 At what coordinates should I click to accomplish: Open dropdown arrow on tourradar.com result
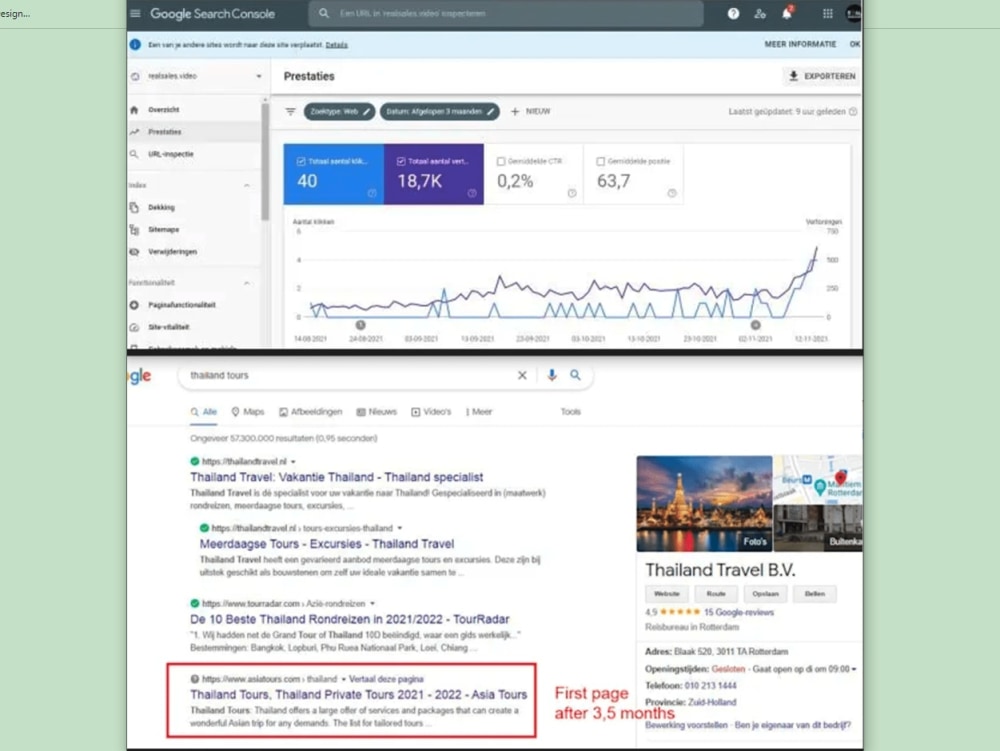pos(372,604)
